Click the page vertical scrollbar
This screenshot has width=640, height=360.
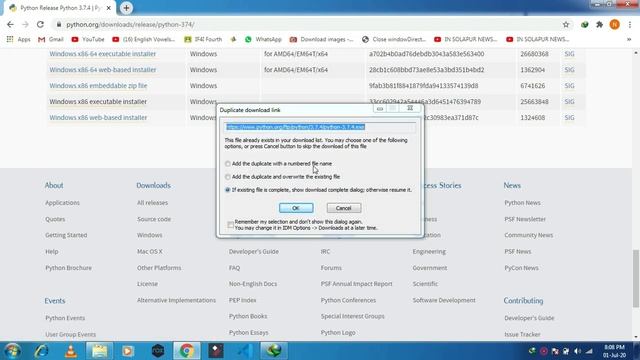(636, 279)
